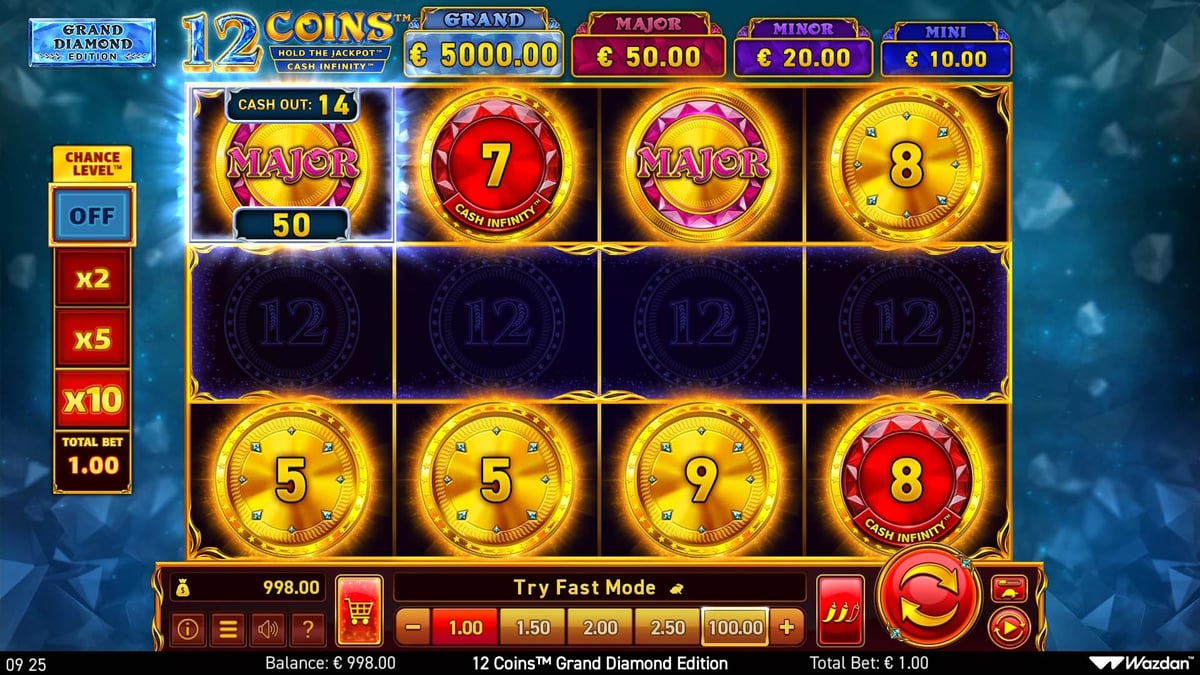Enable the x2 Chance Level
Screen dimensions: 1200x675
coord(92,278)
